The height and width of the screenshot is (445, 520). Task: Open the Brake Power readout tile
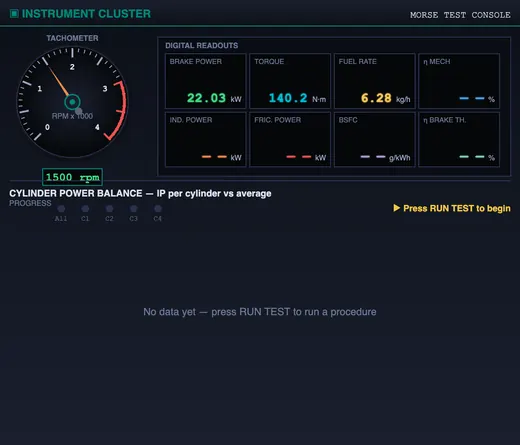[206, 81]
